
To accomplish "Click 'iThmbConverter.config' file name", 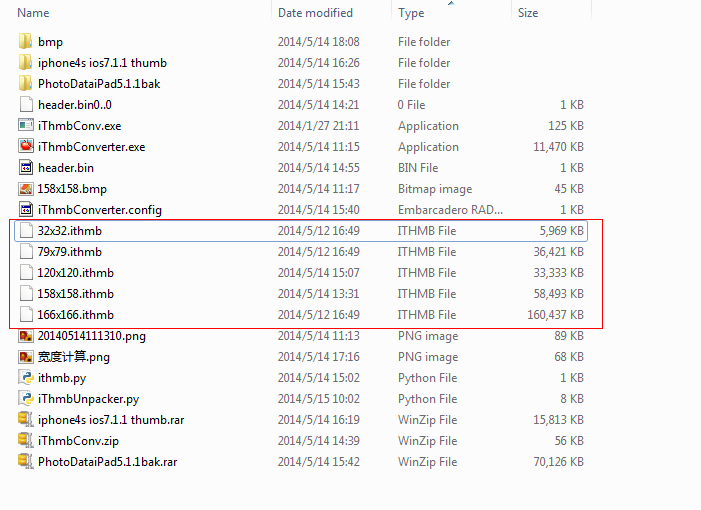I will [x=100, y=210].
